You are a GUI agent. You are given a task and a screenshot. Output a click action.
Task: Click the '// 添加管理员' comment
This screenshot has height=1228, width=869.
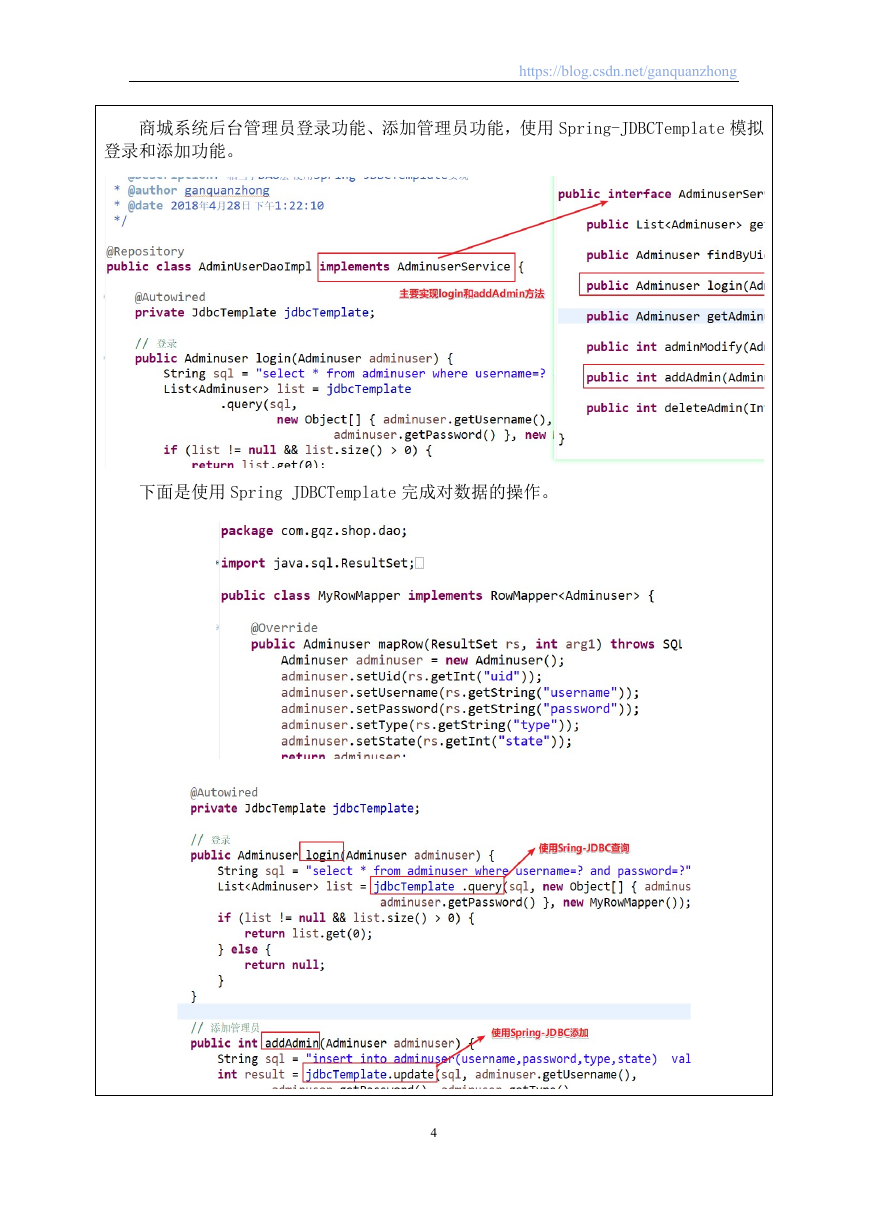[224, 1028]
